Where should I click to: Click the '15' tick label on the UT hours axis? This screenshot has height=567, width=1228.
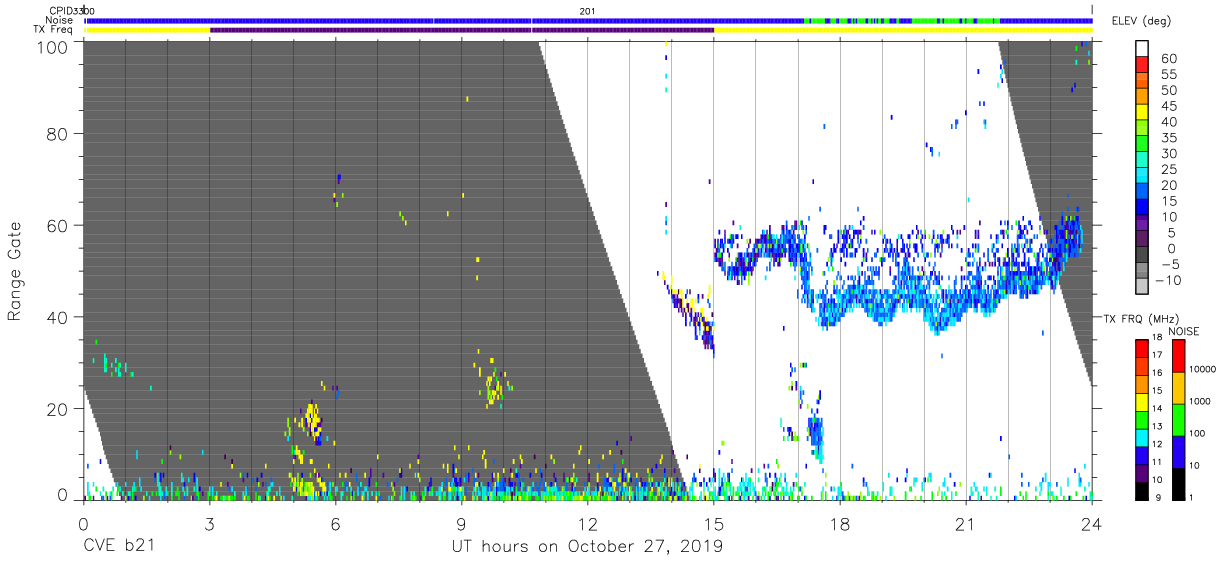(713, 523)
